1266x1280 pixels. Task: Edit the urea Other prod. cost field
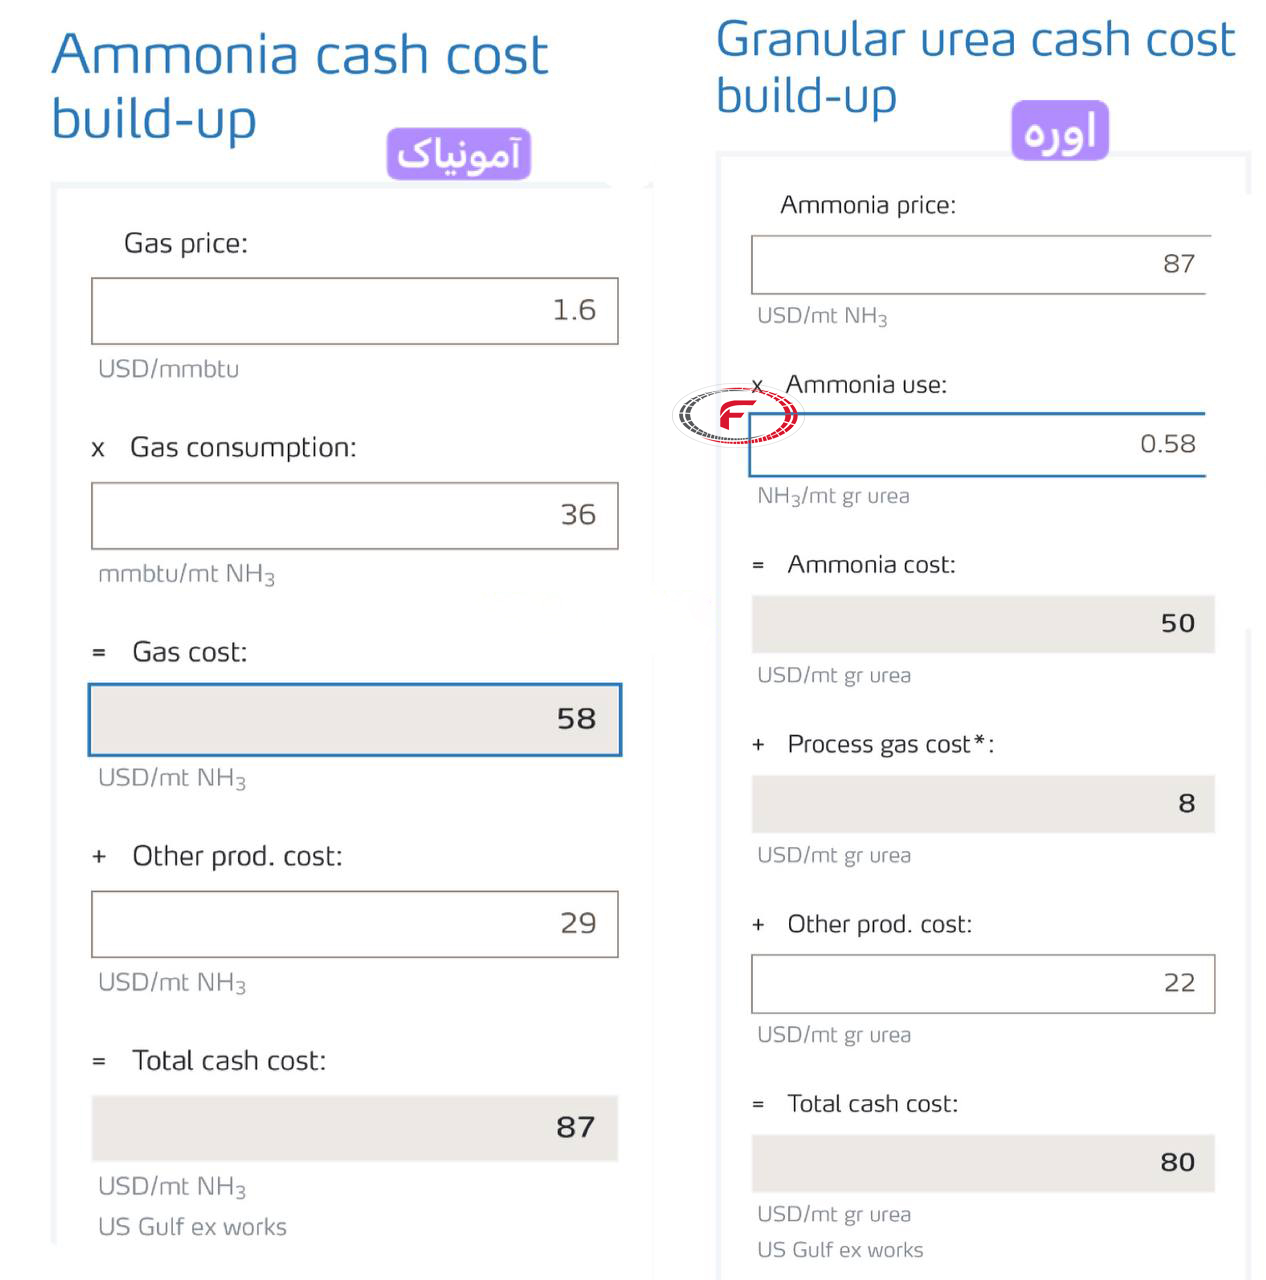pos(983,984)
